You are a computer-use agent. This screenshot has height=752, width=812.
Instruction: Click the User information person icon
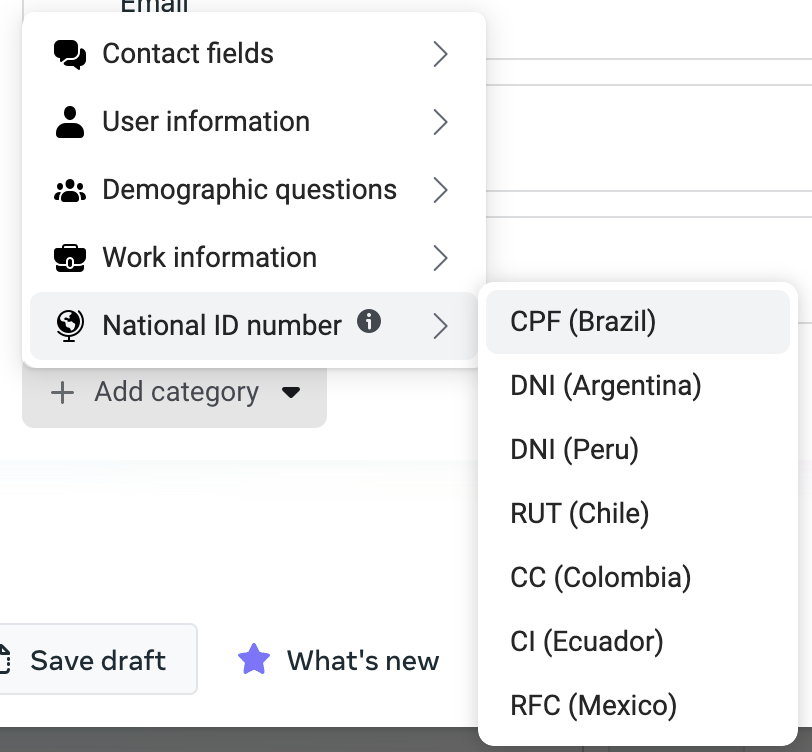click(x=70, y=122)
